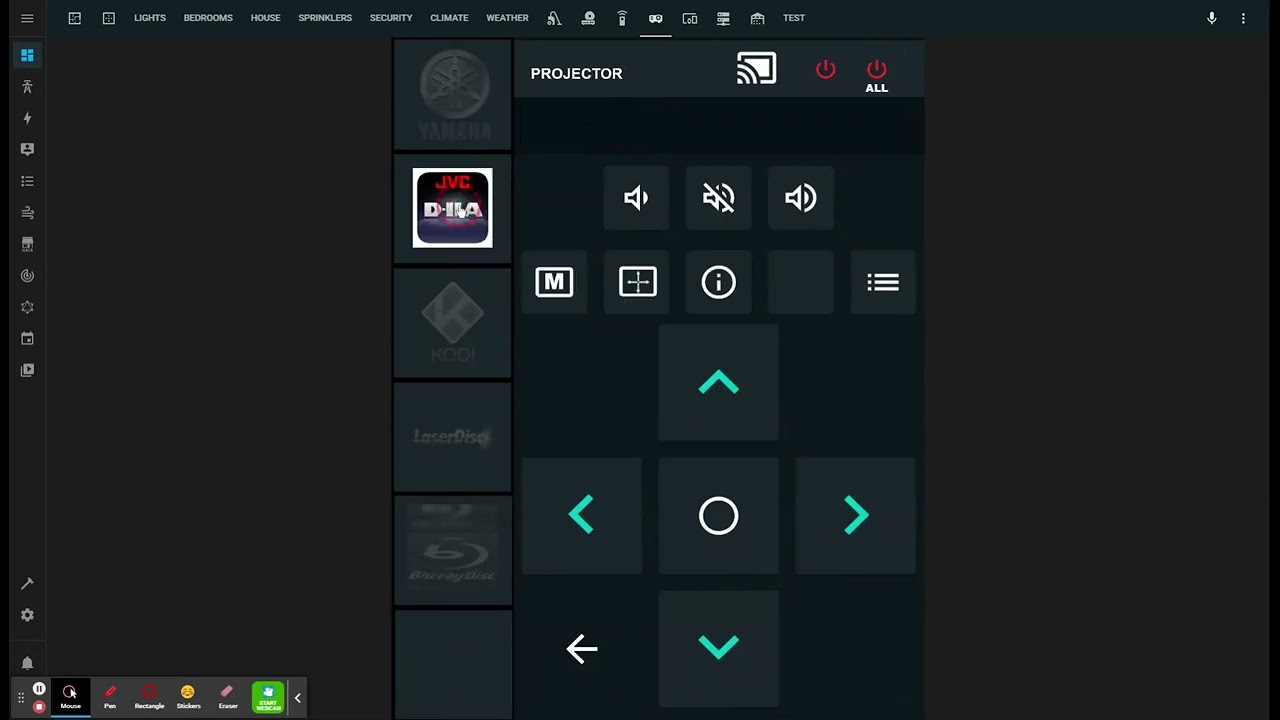Viewport: 1280px width, 720px height.
Task: Open the Calendar sidebar item
Action: [27, 338]
